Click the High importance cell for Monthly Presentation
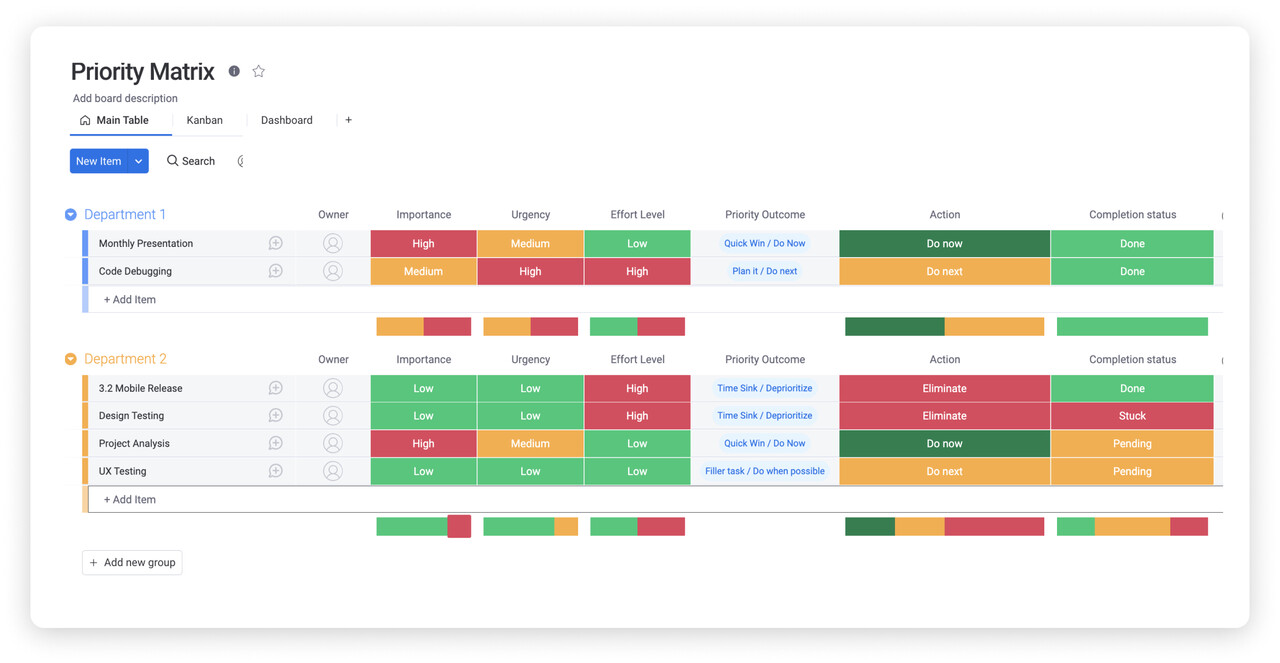 coord(423,243)
